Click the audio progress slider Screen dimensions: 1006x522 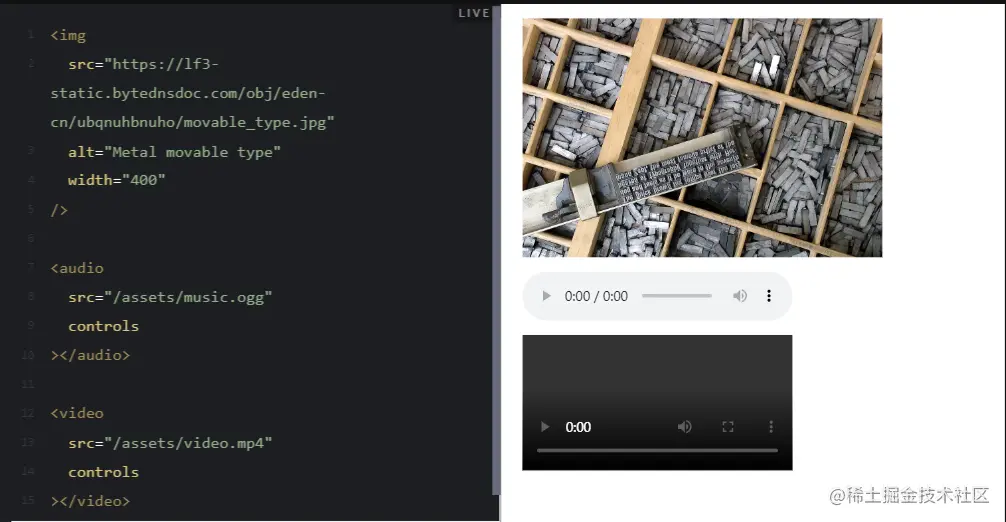coord(677,296)
